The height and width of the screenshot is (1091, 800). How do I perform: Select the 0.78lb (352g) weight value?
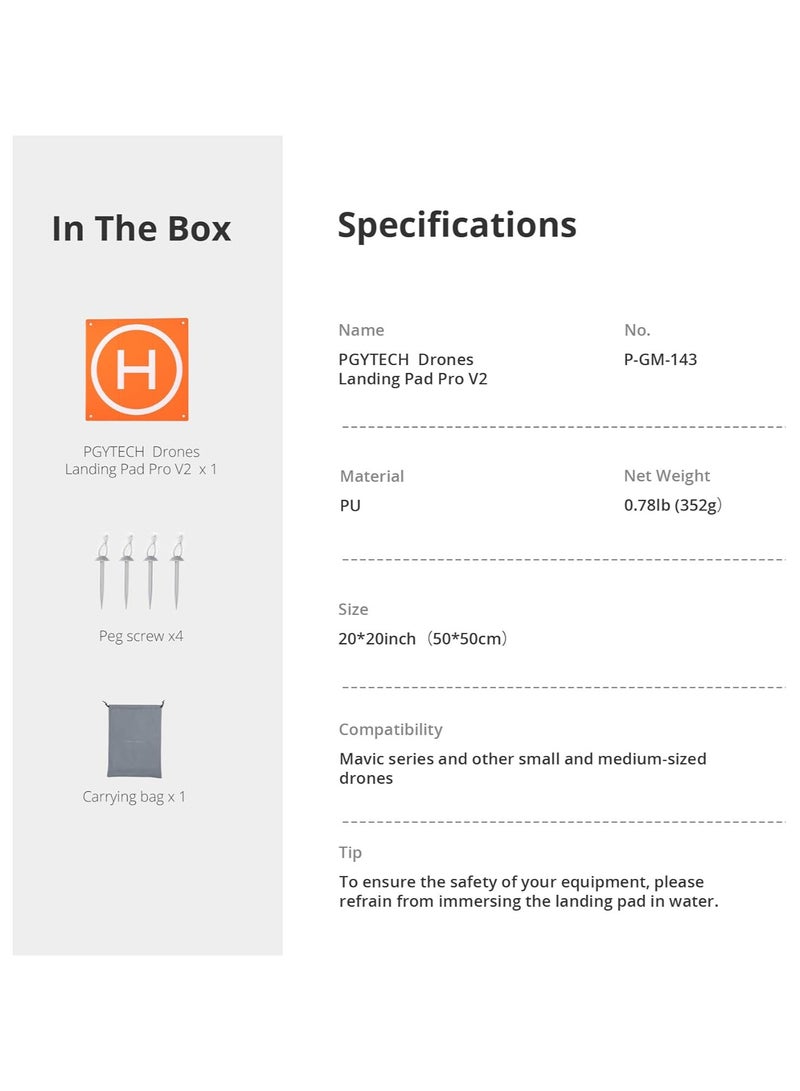673,505
